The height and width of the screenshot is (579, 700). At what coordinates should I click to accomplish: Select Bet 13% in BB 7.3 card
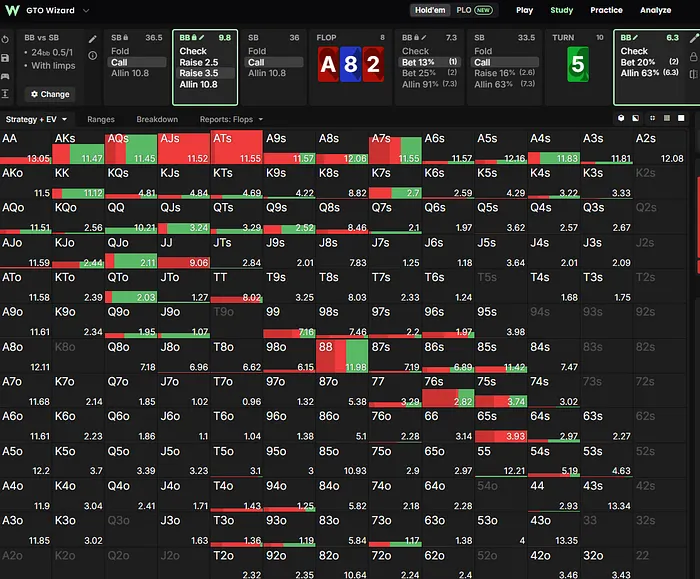click(429, 62)
